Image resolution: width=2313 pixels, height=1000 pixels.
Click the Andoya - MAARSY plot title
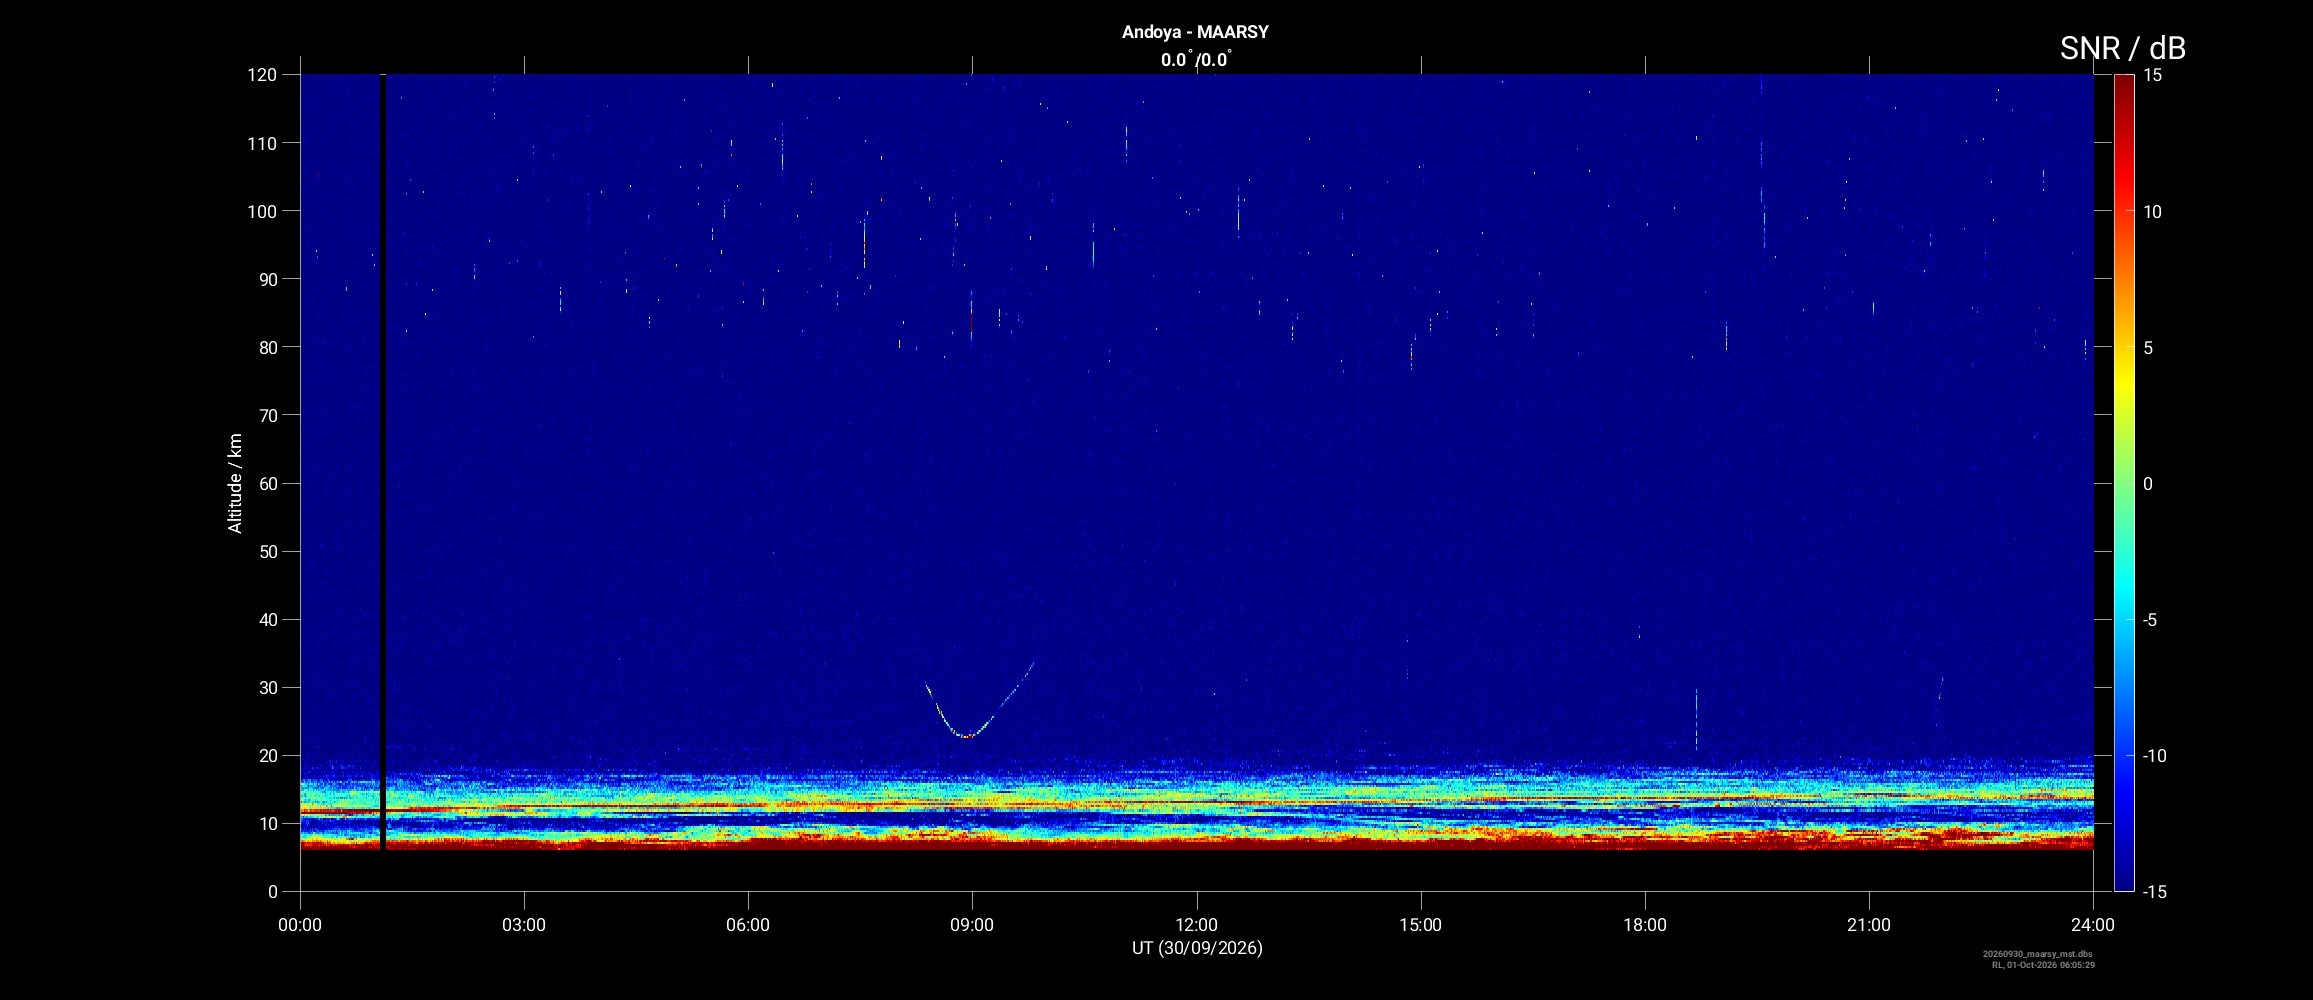(x=1195, y=32)
